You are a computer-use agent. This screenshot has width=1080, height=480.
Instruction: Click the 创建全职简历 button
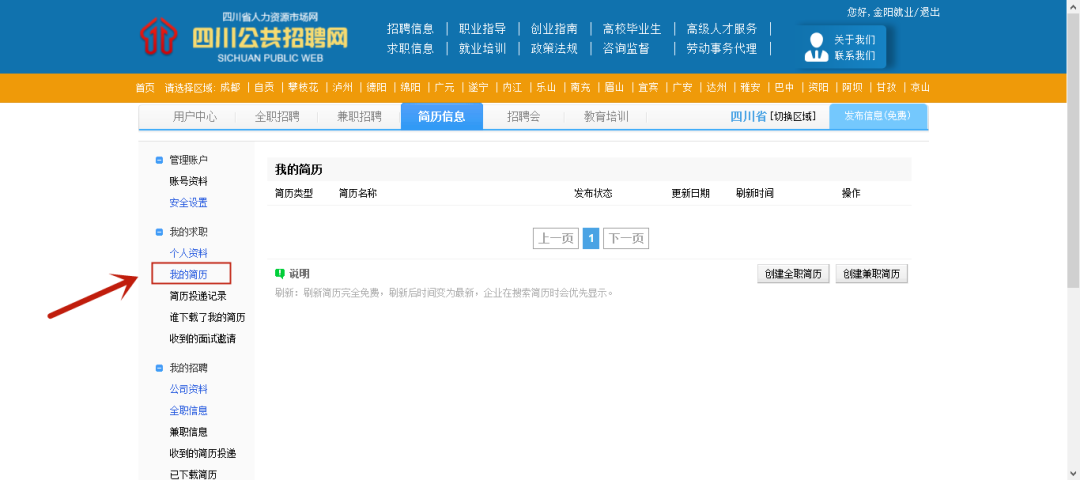pyautogui.click(x=793, y=274)
